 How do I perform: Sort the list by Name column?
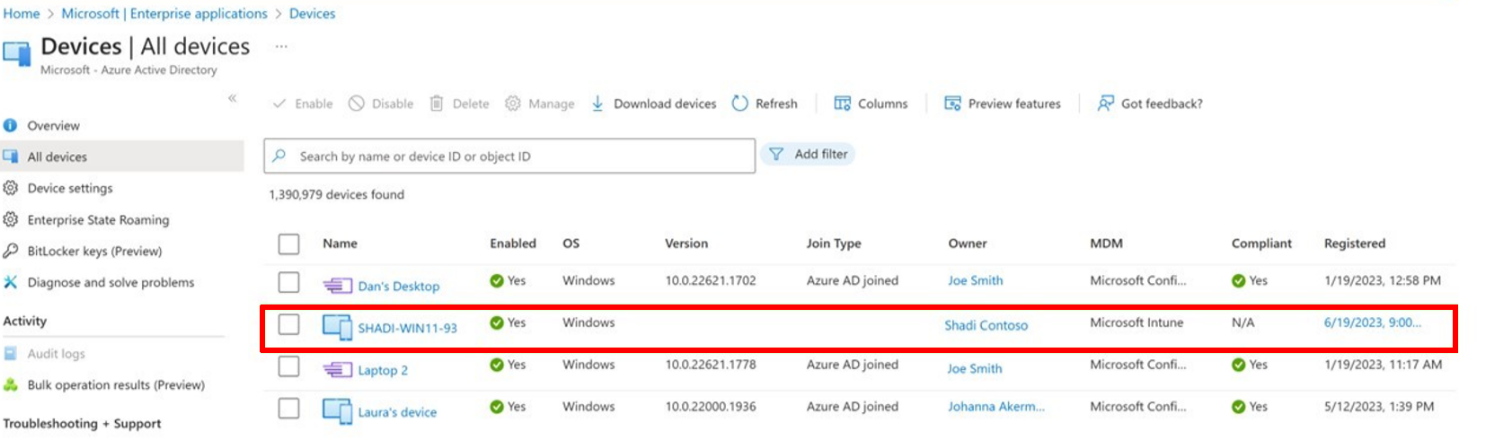click(340, 244)
